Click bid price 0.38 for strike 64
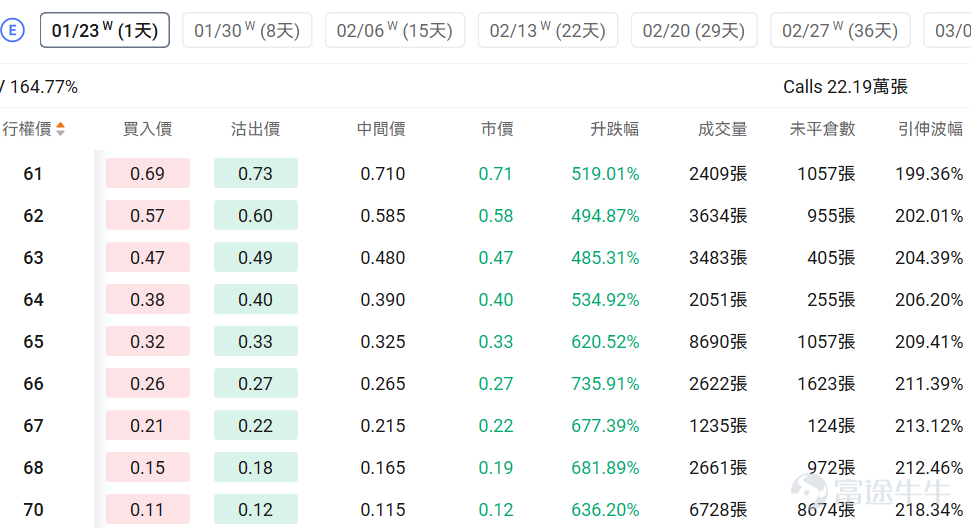The width and height of the screenshot is (971, 528). (x=147, y=300)
